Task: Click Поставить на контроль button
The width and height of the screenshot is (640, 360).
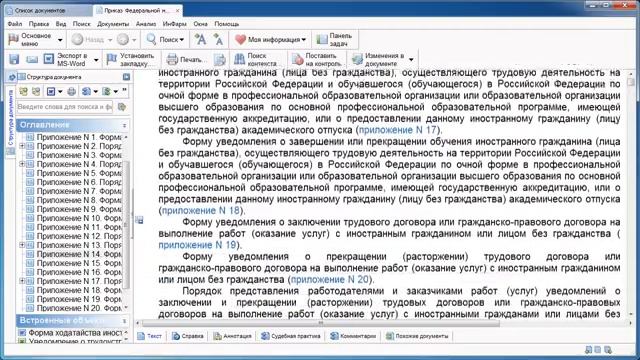Action: pos(317,60)
